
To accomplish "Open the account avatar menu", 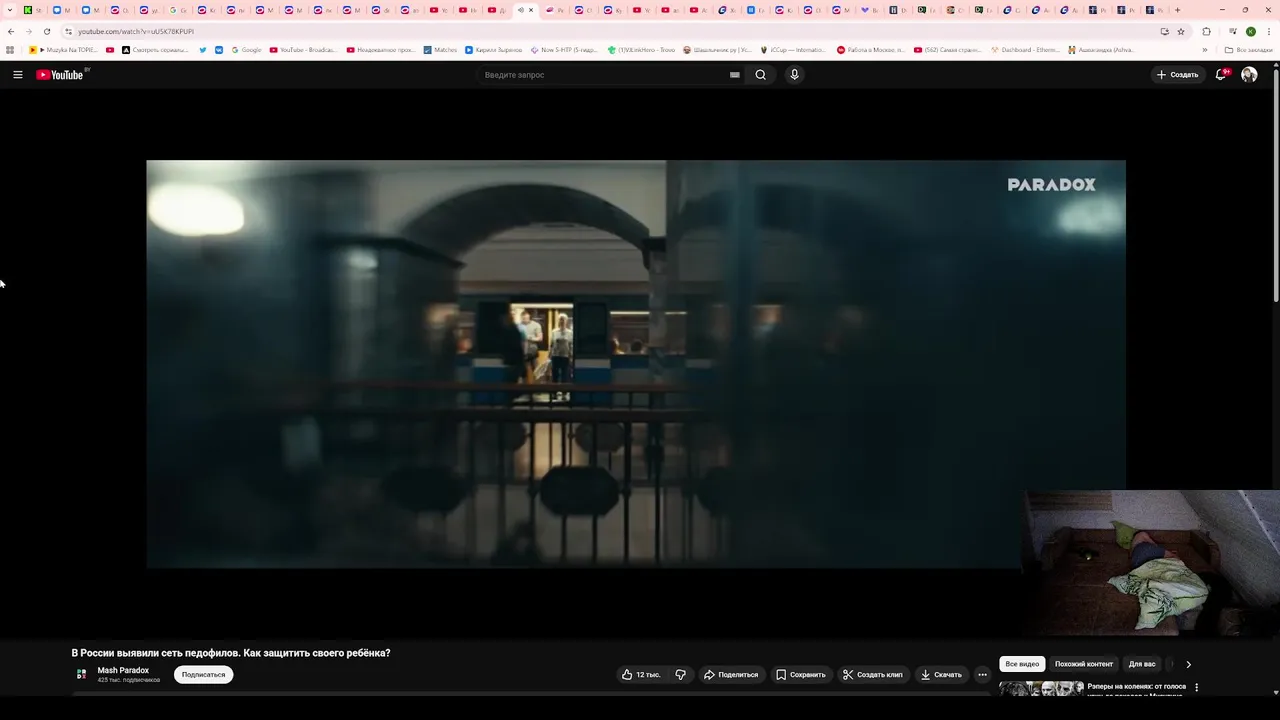I will 1249,75.
